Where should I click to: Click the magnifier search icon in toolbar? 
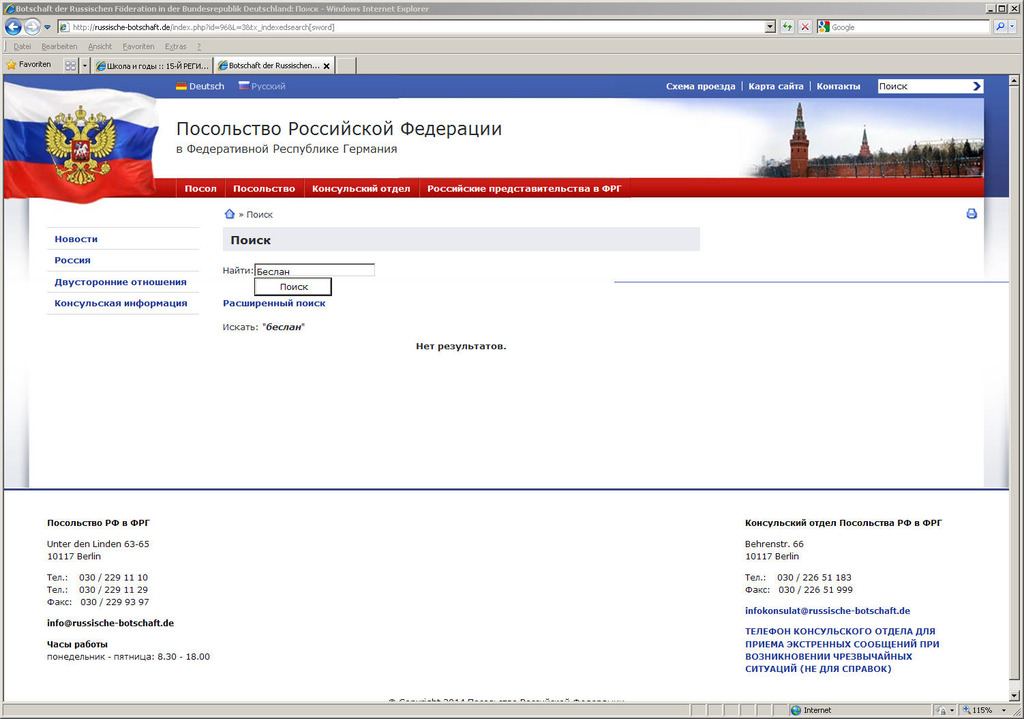(x=1000, y=27)
